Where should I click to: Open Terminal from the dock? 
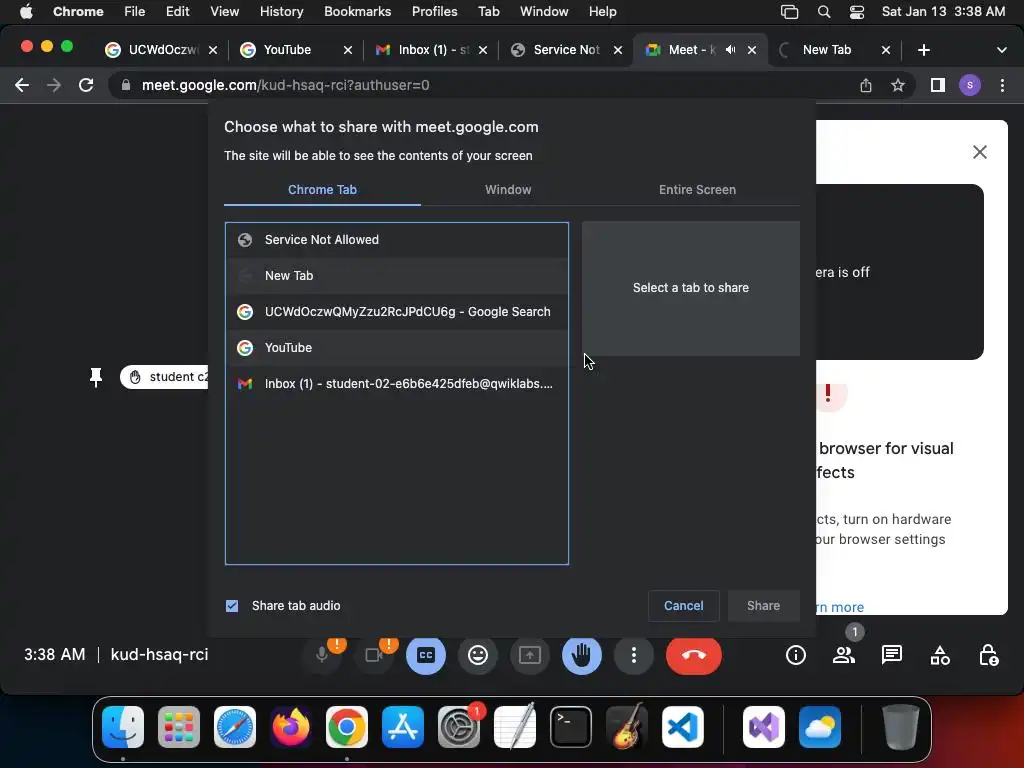tap(571, 727)
